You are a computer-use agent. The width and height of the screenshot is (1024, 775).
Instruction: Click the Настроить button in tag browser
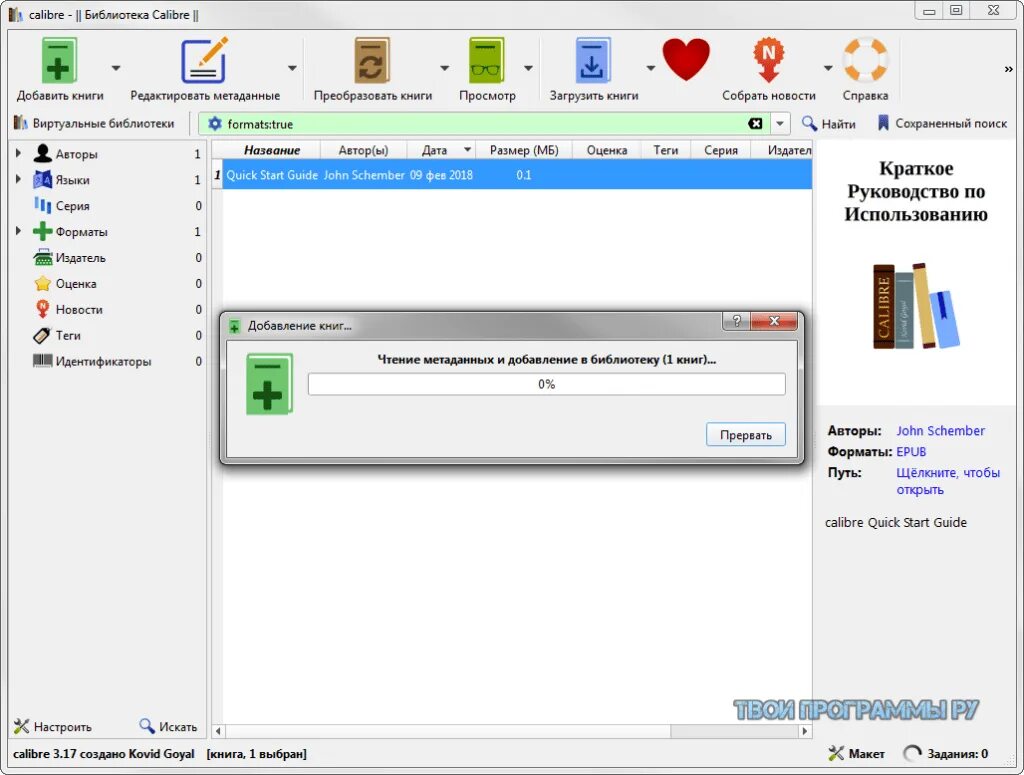52,726
